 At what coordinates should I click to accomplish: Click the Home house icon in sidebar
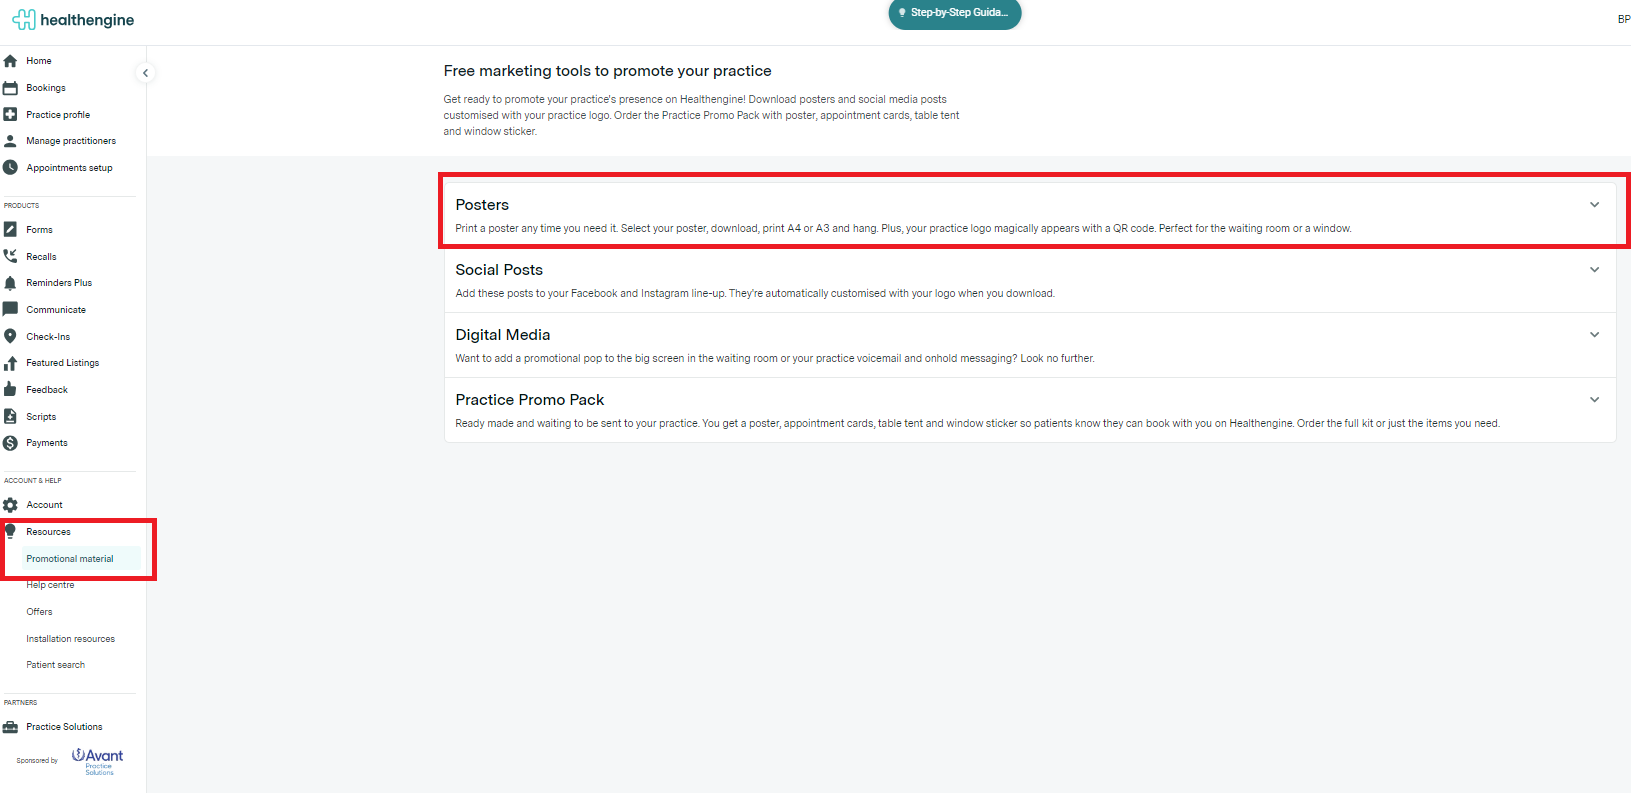[x=11, y=61]
